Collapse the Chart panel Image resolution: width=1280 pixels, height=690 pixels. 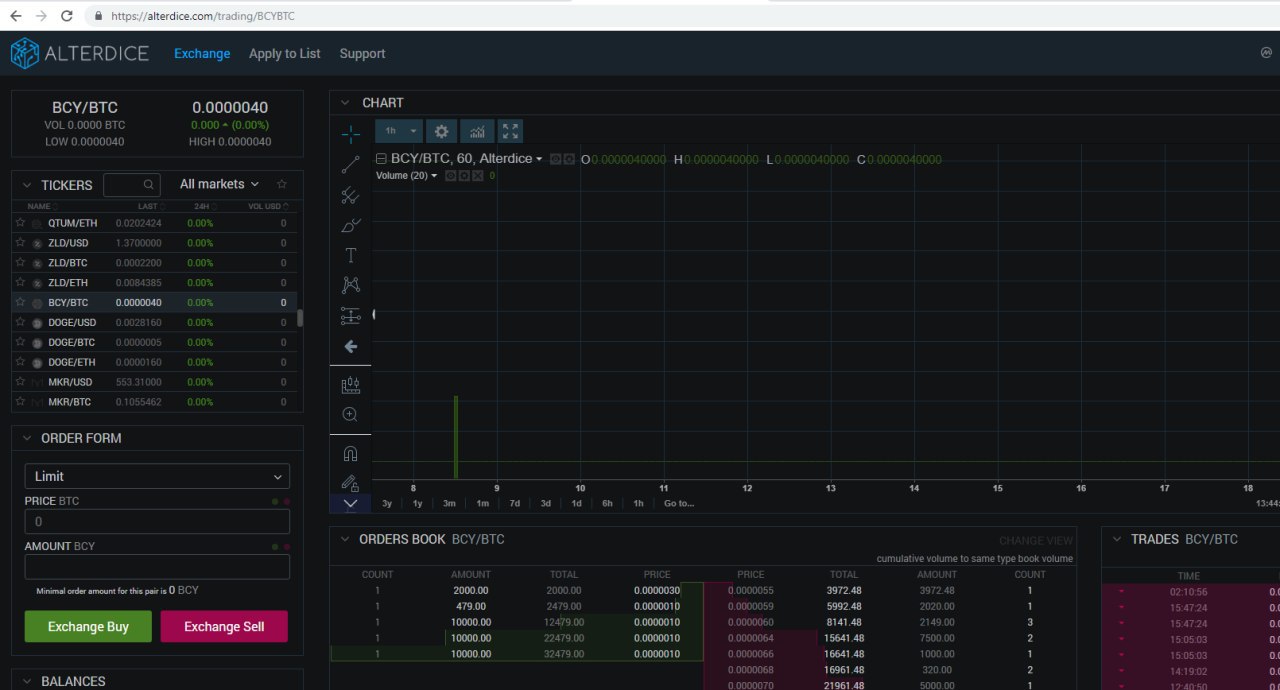(x=345, y=103)
